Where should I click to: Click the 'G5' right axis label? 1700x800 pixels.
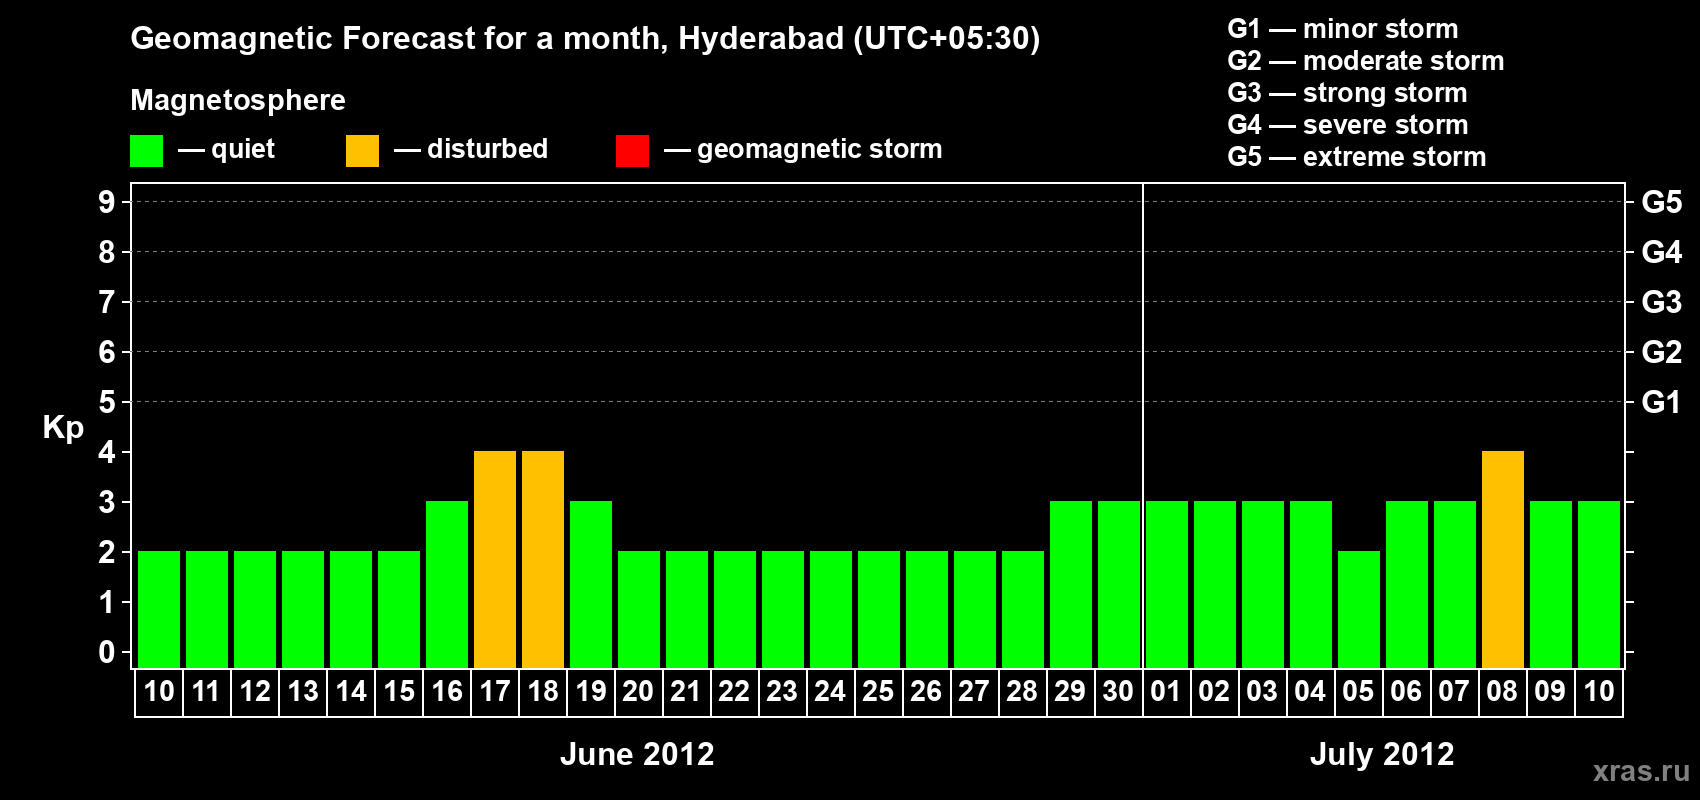coord(1662,202)
